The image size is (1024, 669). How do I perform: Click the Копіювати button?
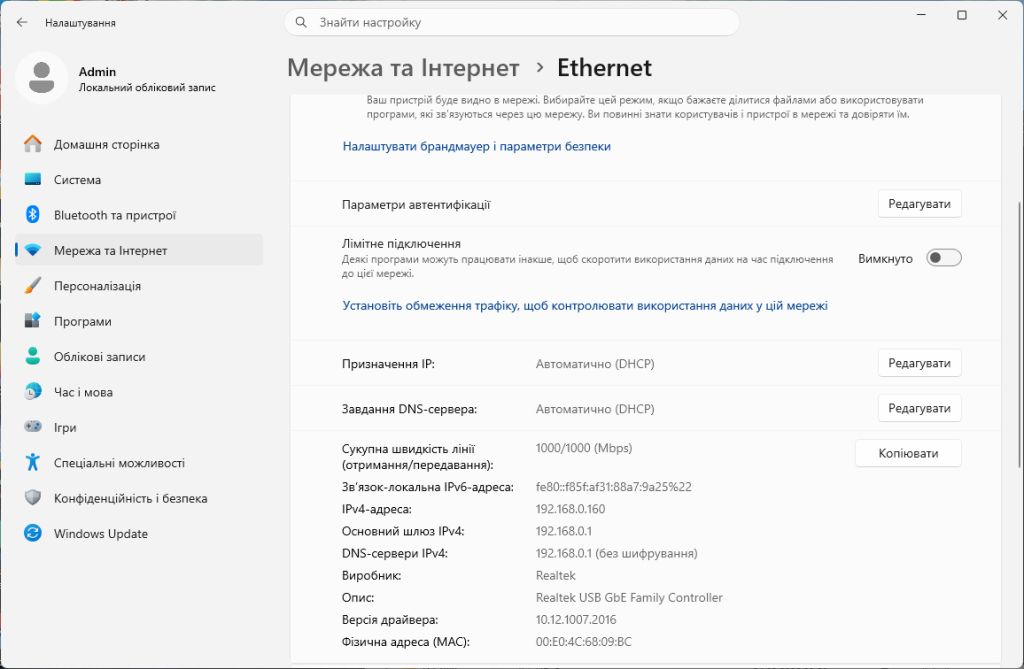(908, 453)
